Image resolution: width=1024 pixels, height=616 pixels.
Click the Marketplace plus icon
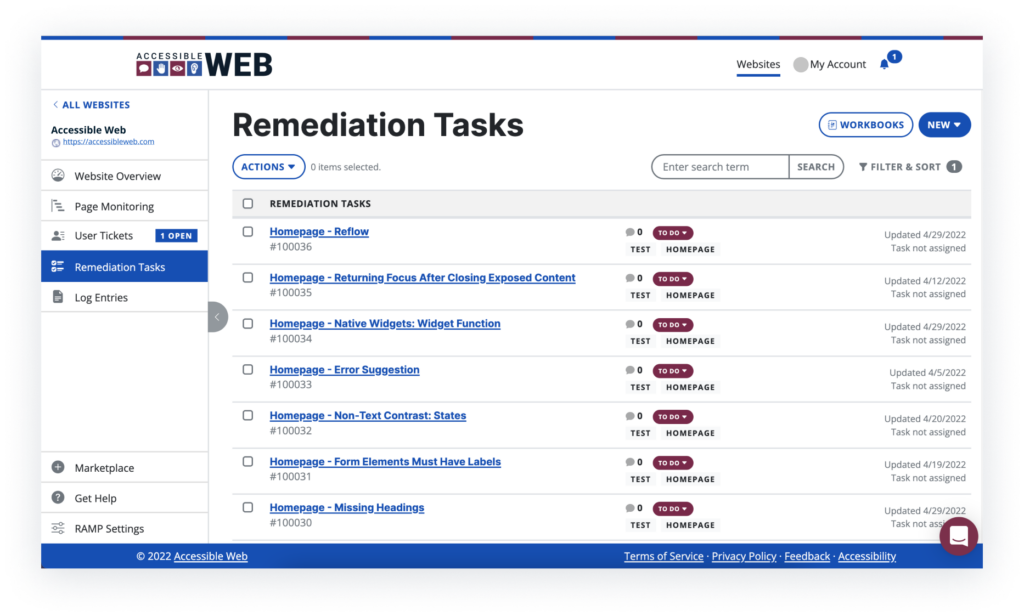pos(58,467)
